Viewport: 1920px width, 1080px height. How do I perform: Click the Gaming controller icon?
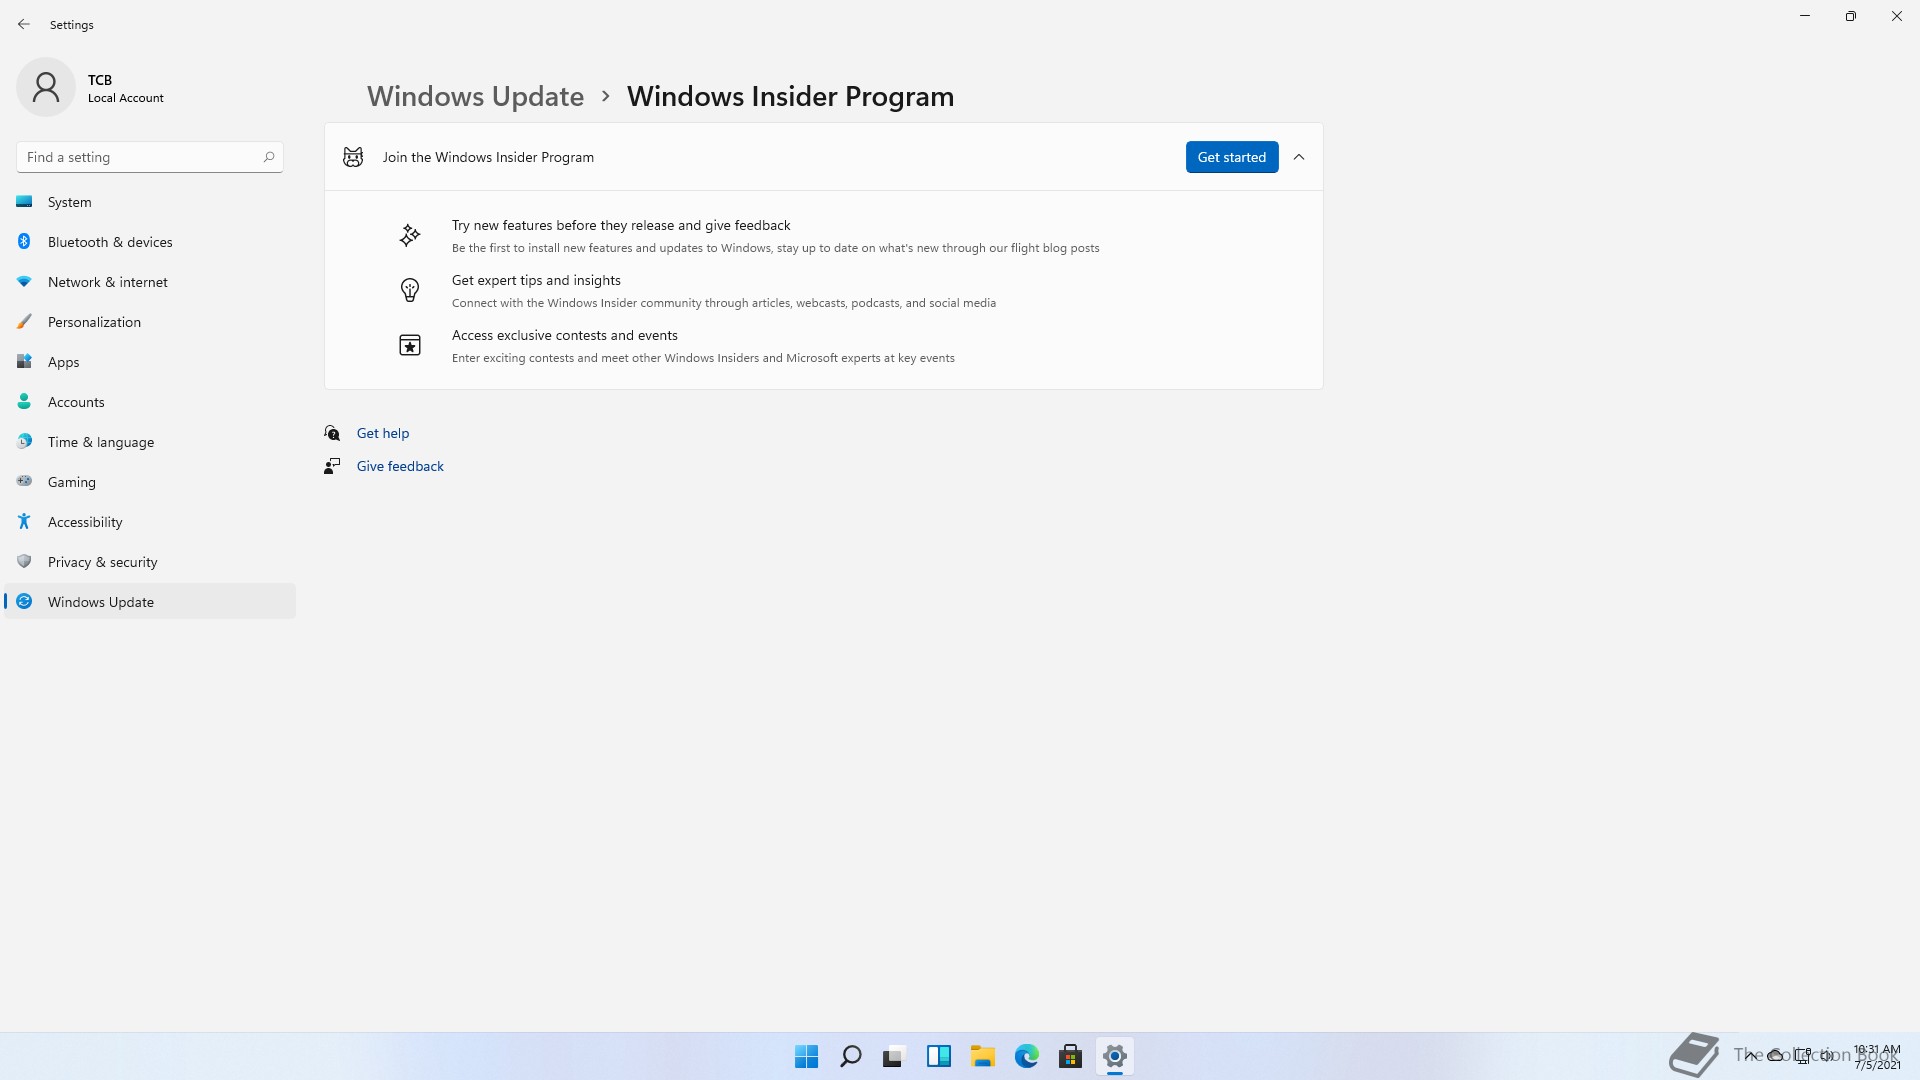24,481
